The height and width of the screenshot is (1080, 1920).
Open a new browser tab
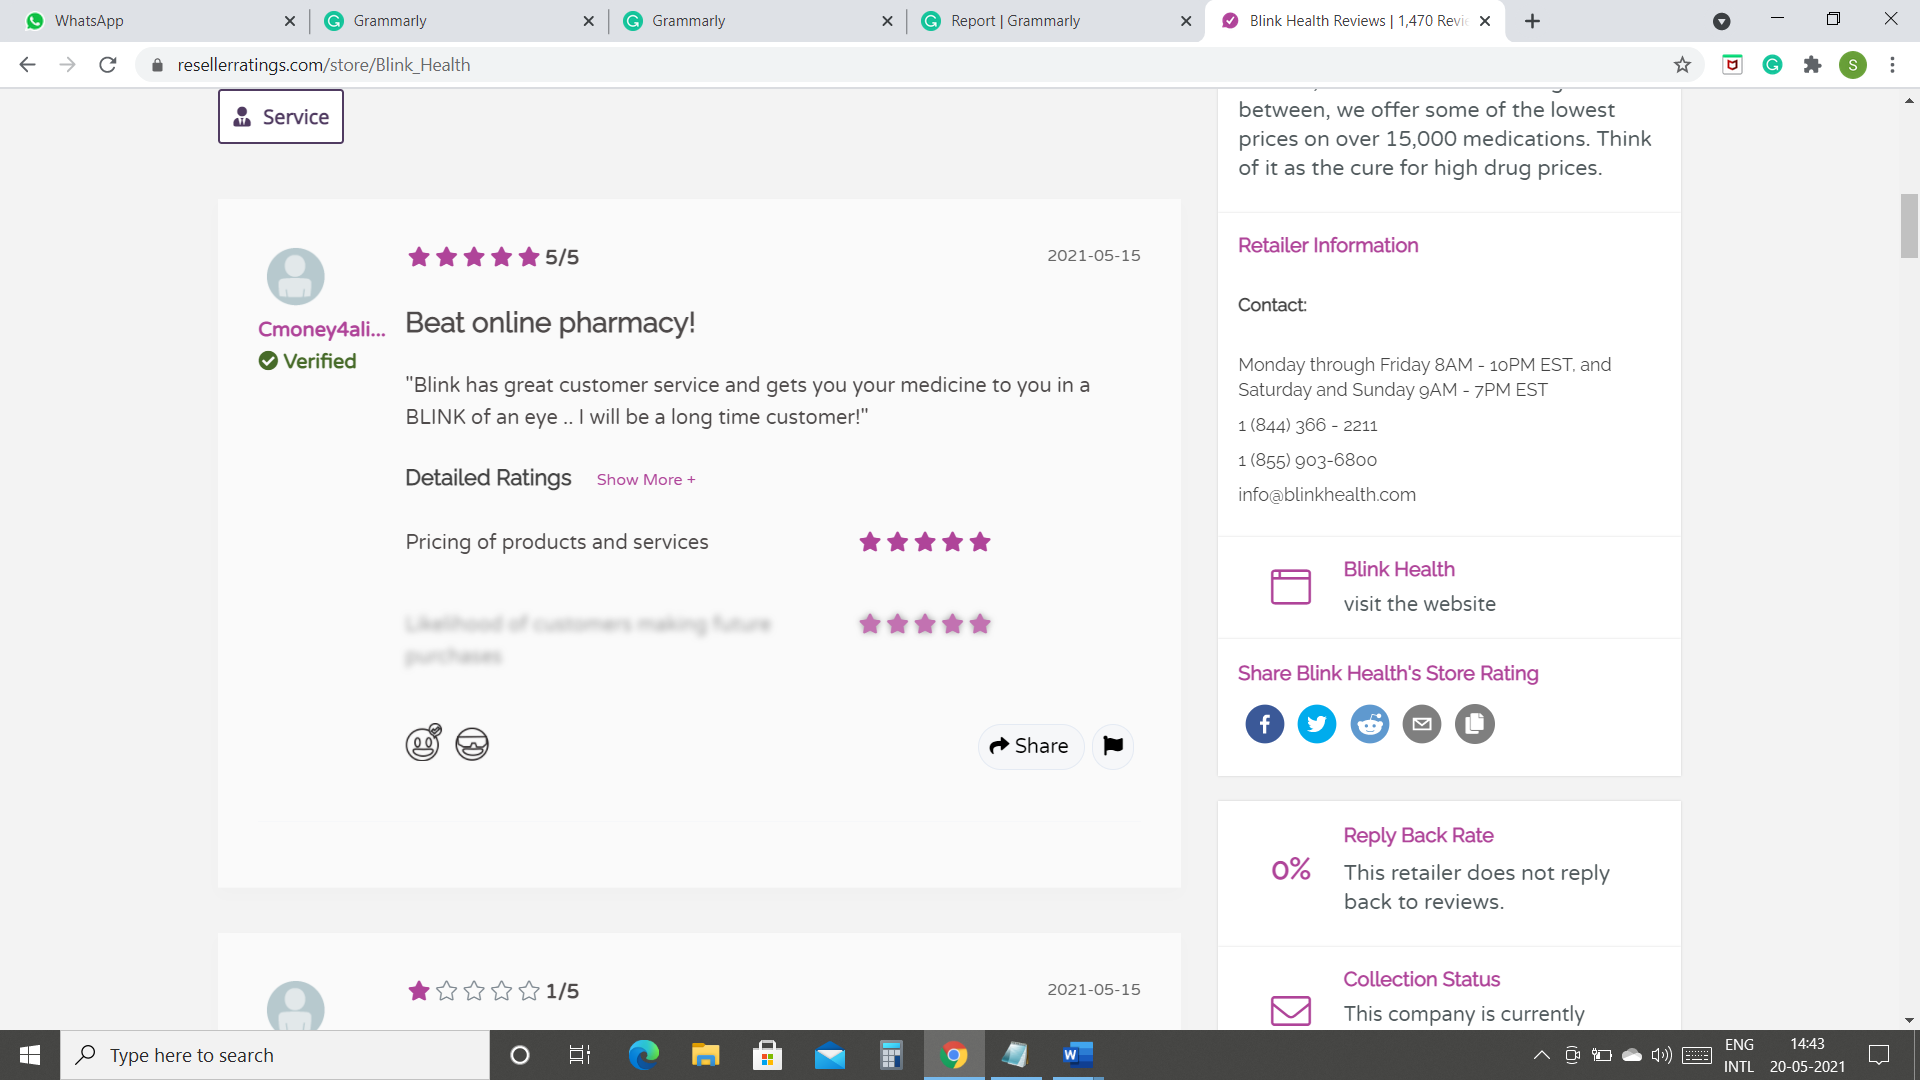point(1532,21)
